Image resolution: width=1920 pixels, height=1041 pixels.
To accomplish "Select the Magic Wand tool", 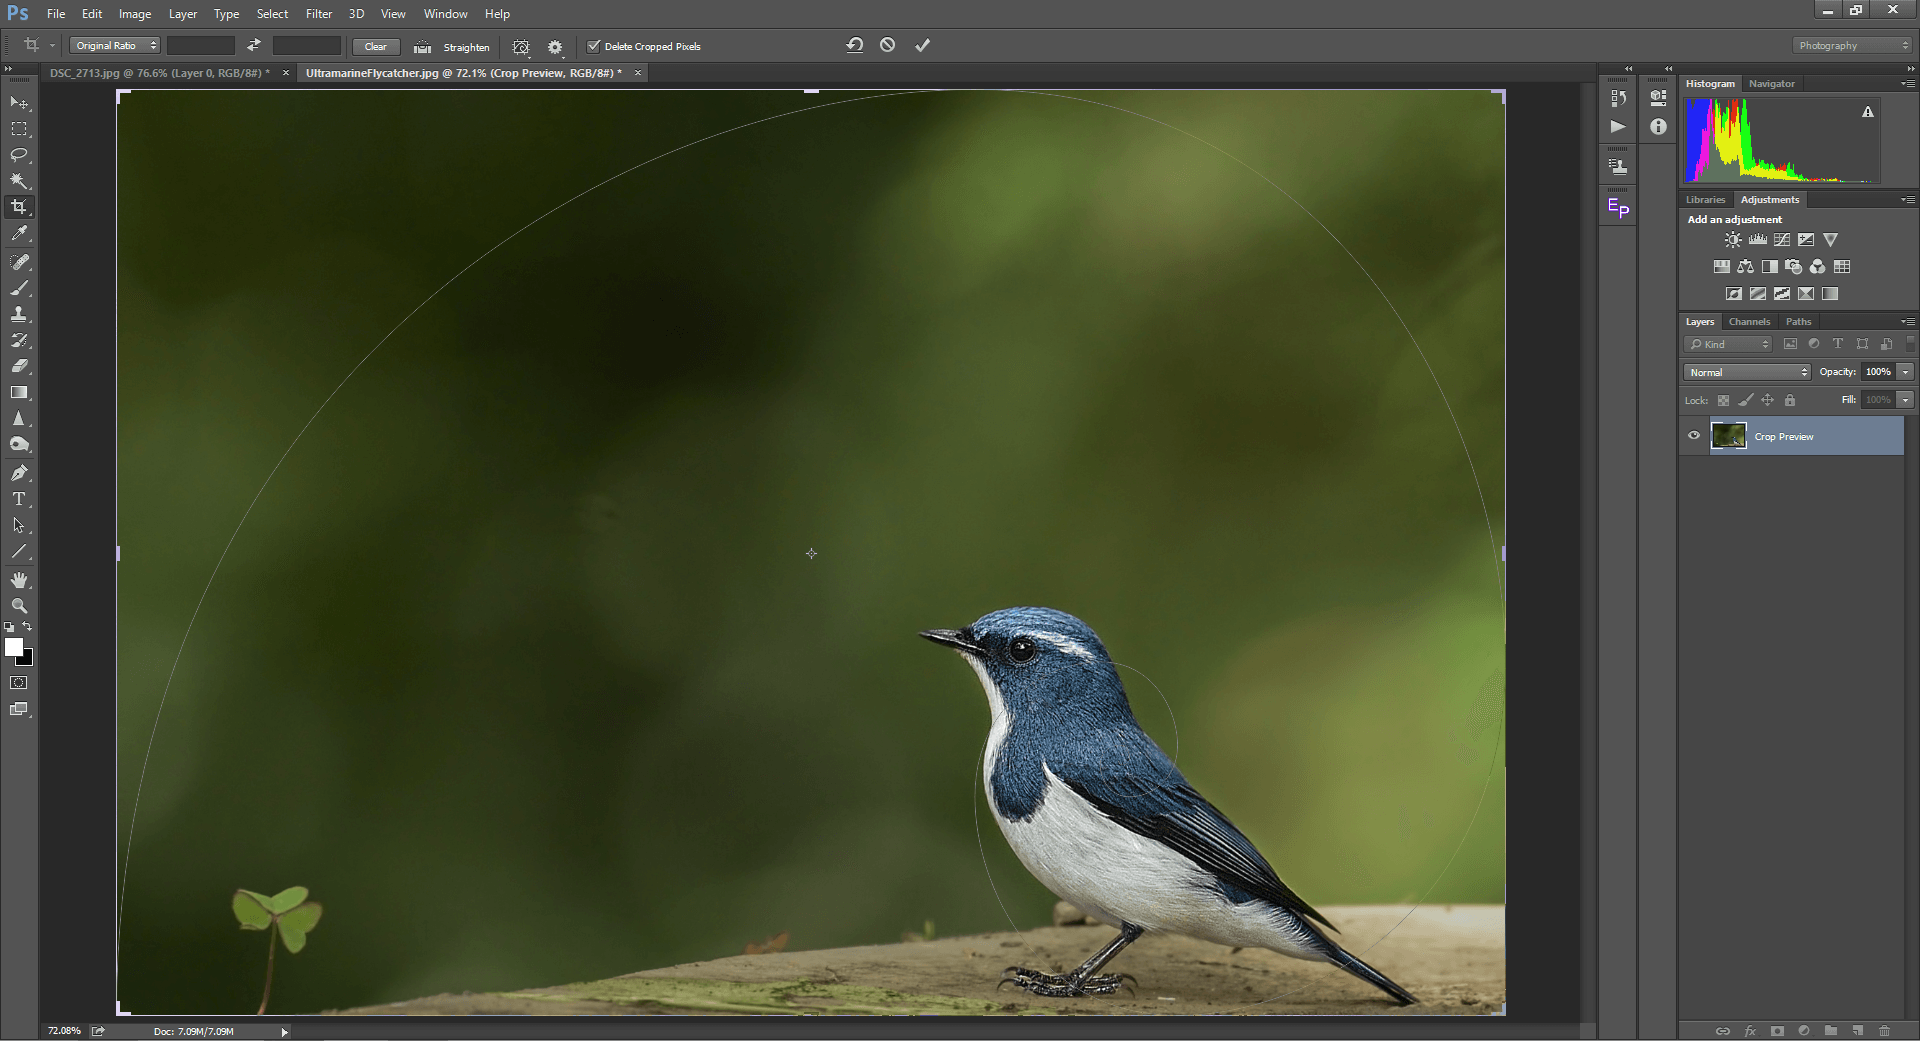I will click(19, 181).
